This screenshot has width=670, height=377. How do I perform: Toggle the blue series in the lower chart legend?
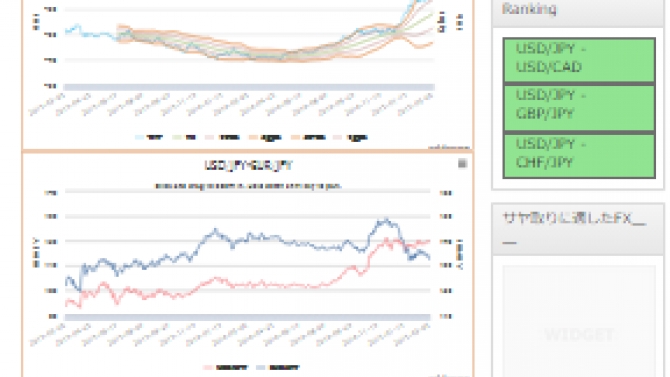tap(278, 367)
